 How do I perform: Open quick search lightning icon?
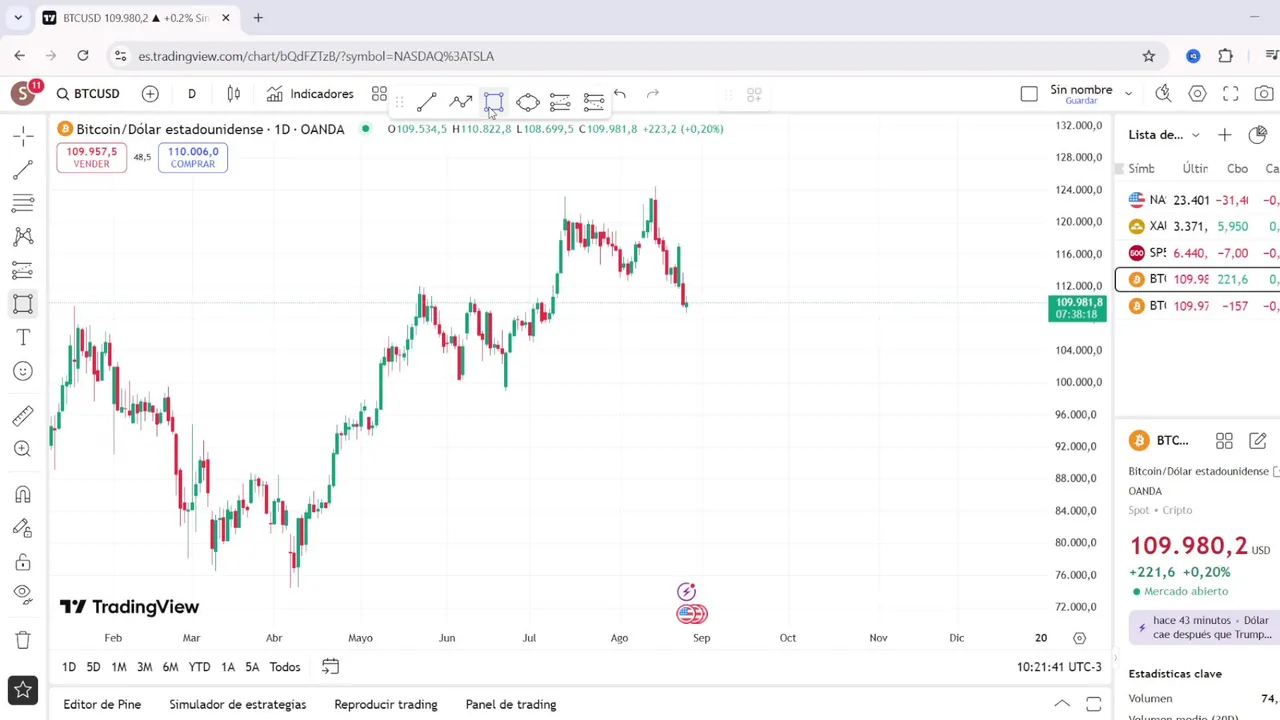(1163, 94)
